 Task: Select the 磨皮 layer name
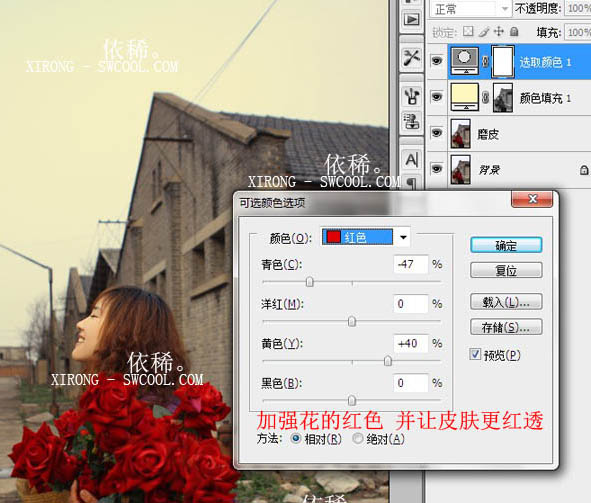coord(488,134)
